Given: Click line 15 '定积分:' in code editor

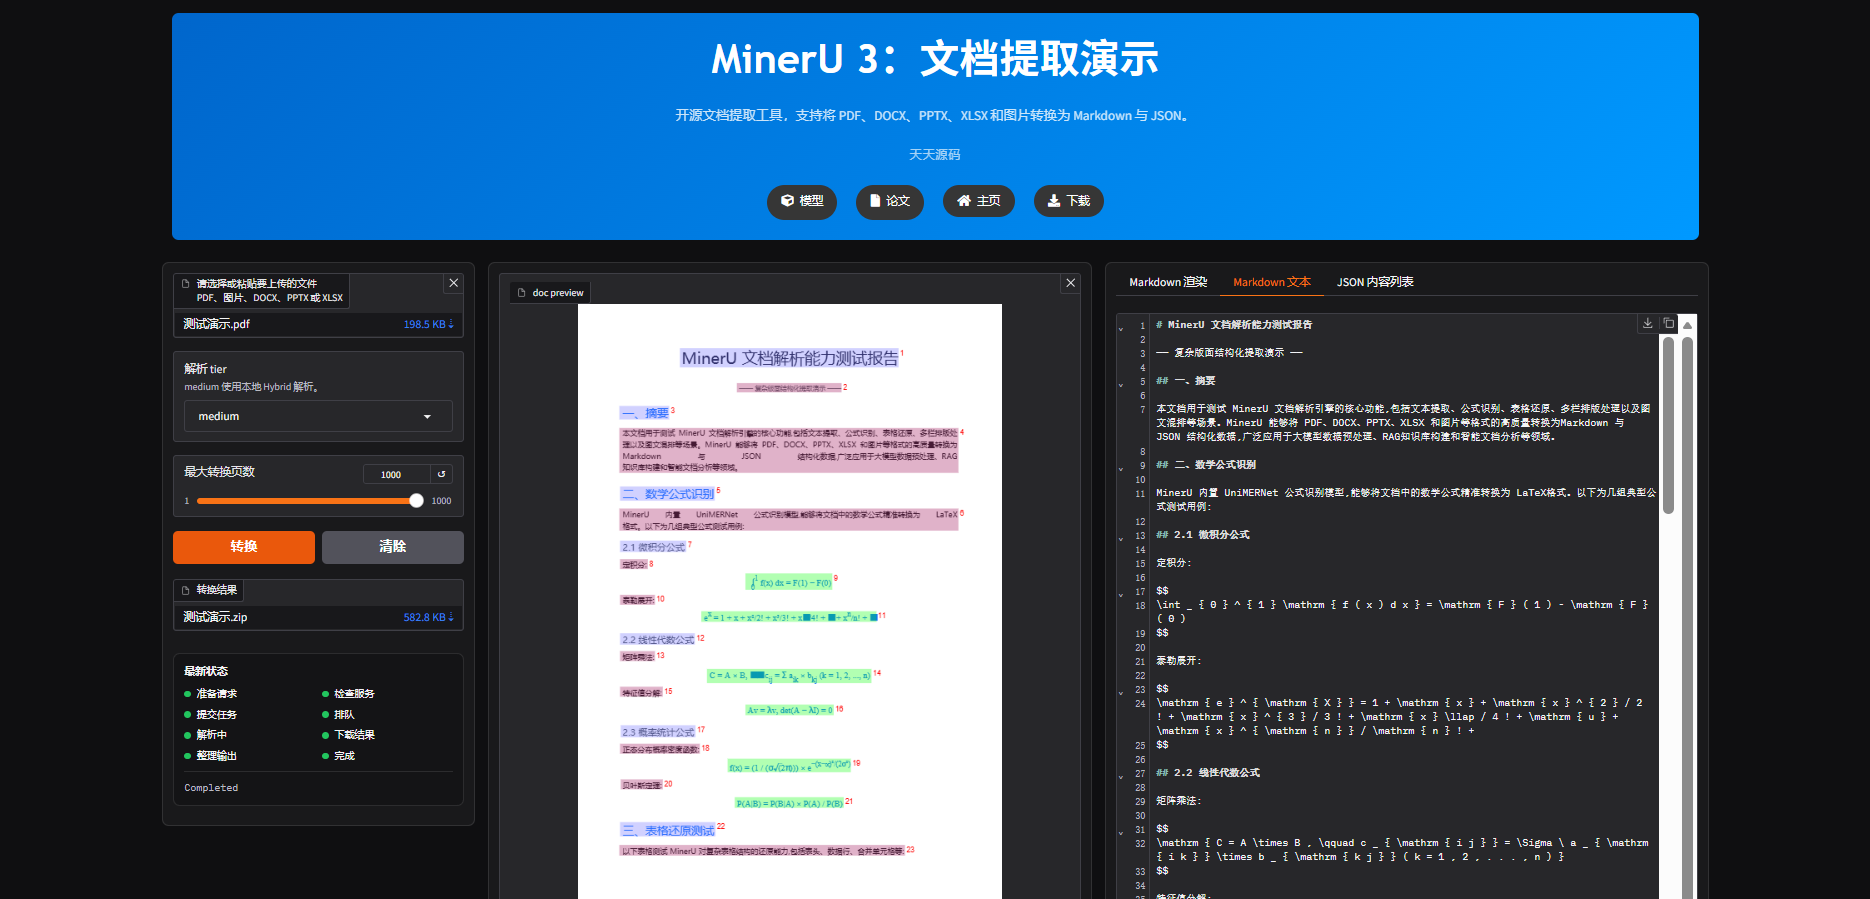Looking at the screenshot, I should point(1174,563).
